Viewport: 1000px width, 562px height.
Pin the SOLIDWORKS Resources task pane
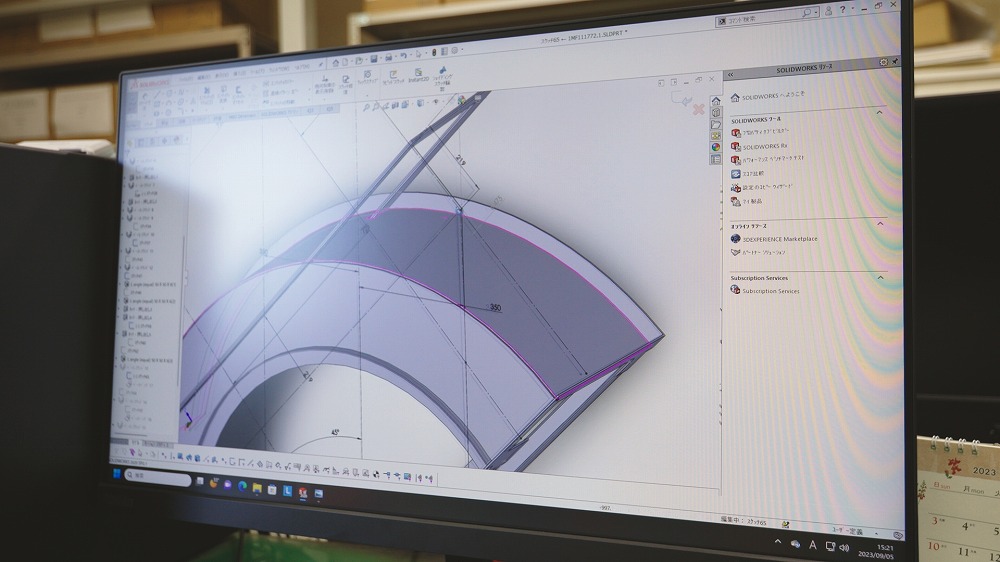(895, 61)
